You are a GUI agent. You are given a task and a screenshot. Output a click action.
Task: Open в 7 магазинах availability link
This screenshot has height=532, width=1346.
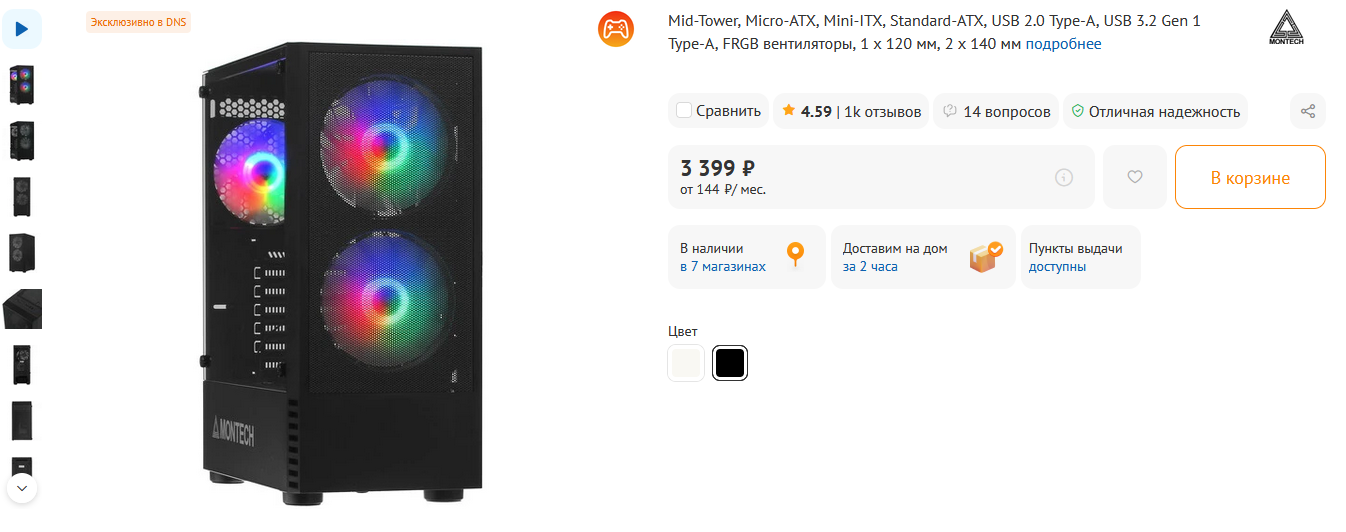(x=722, y=267)
